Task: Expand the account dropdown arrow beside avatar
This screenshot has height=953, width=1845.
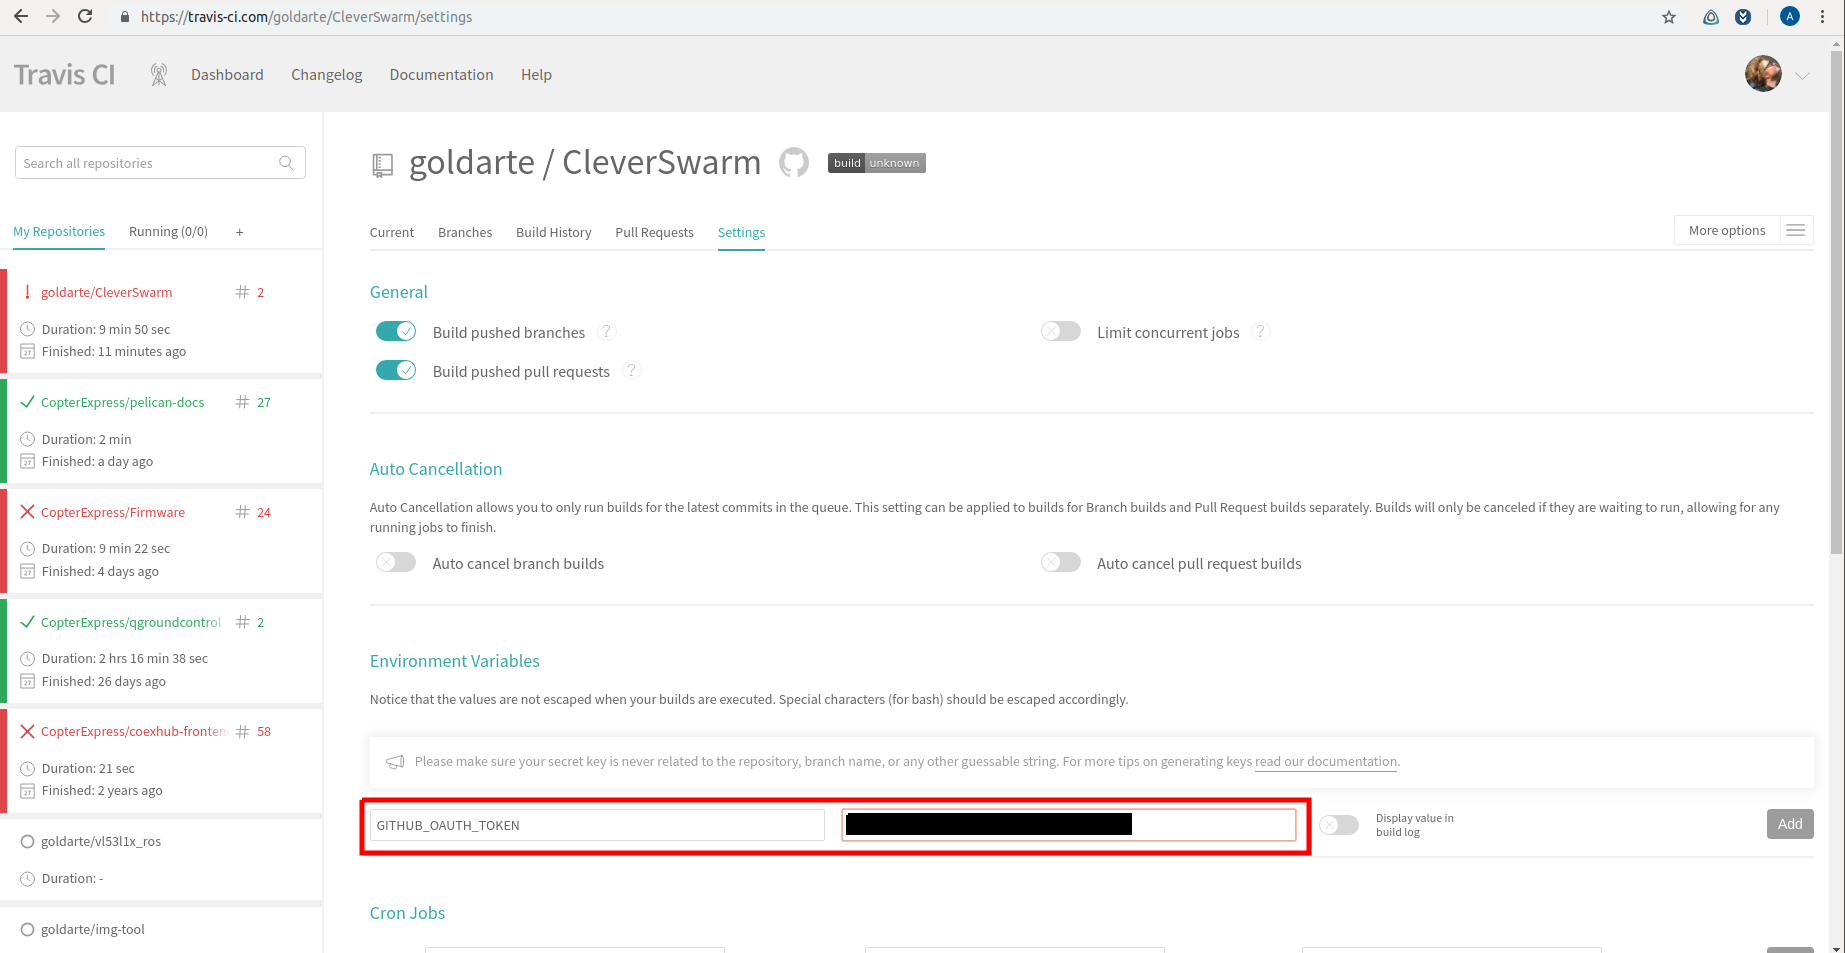Action: (1802, 76)
